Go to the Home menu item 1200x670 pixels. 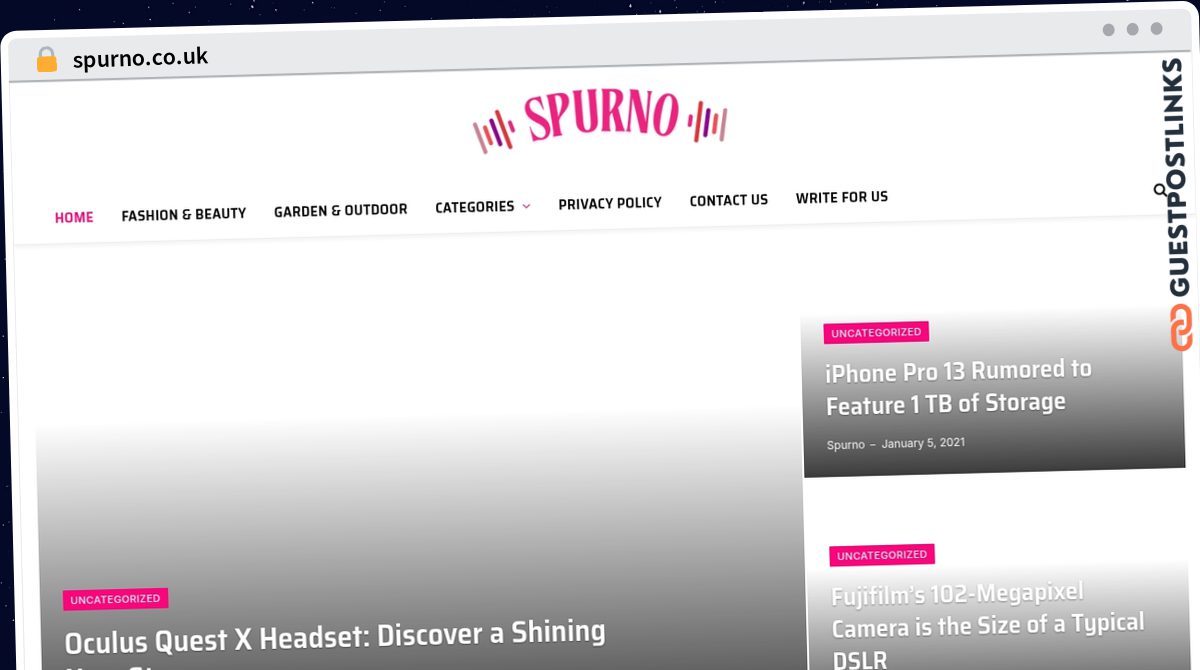coord(74,217)
